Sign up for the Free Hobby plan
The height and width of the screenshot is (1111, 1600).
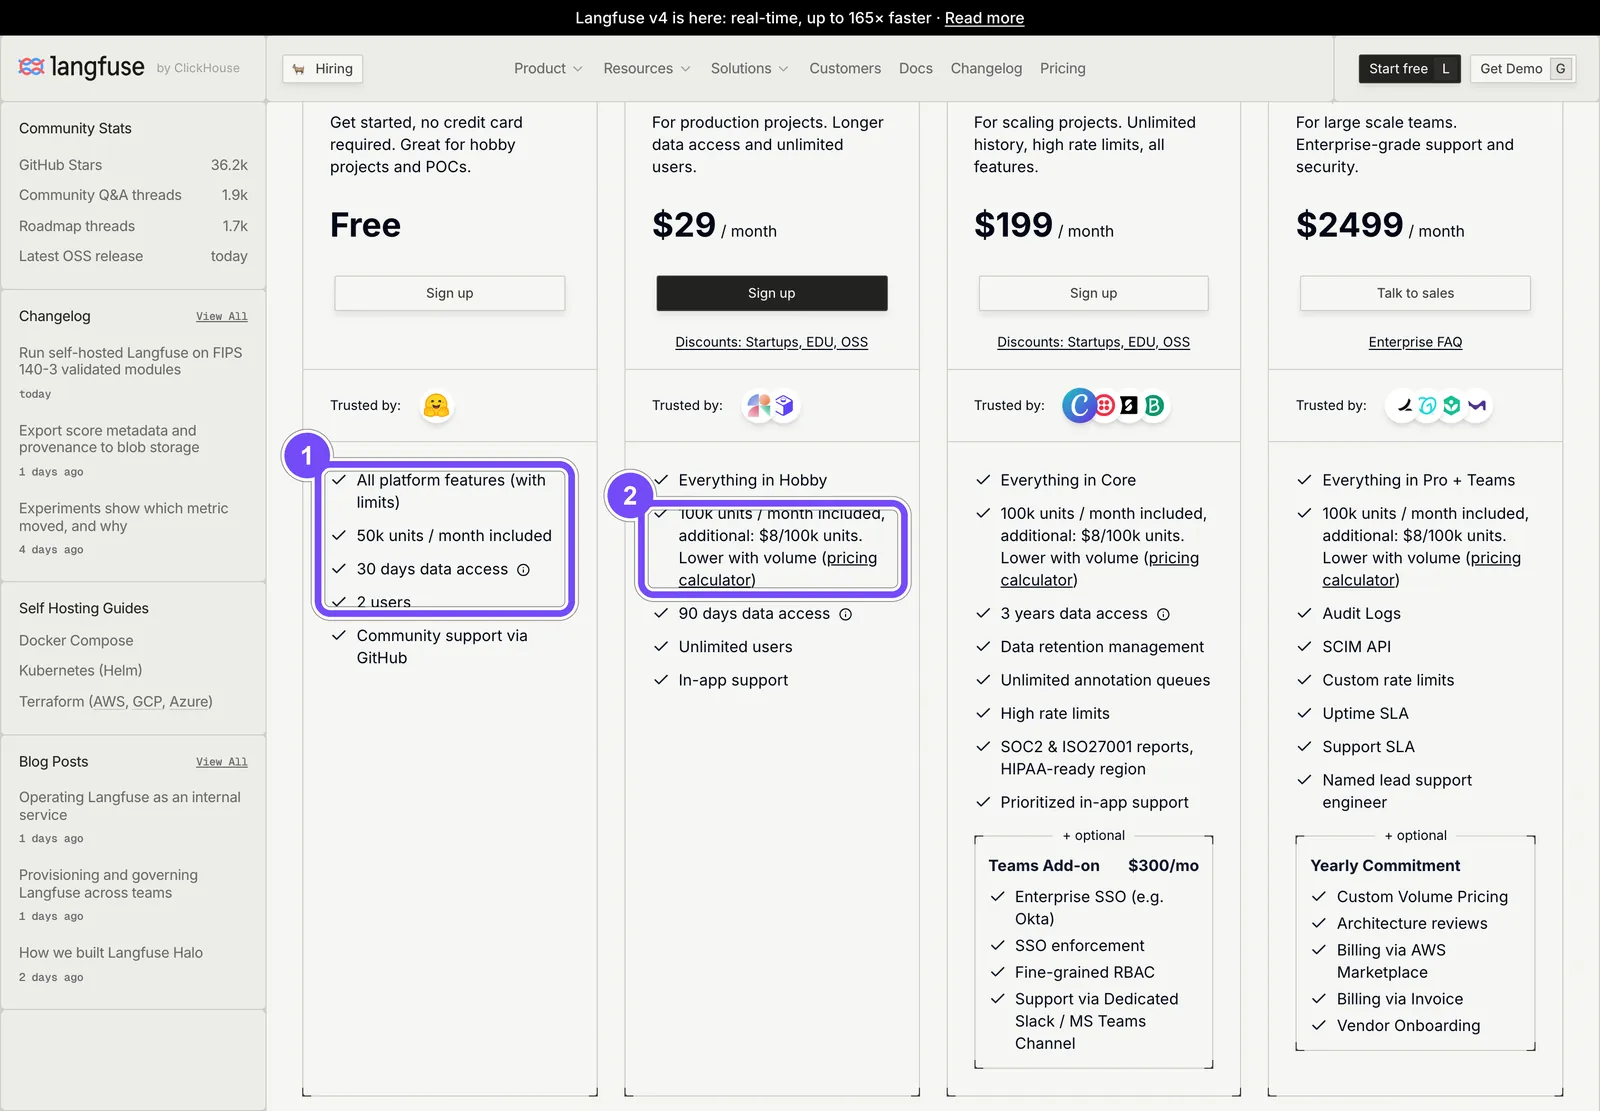pos(449,293)
